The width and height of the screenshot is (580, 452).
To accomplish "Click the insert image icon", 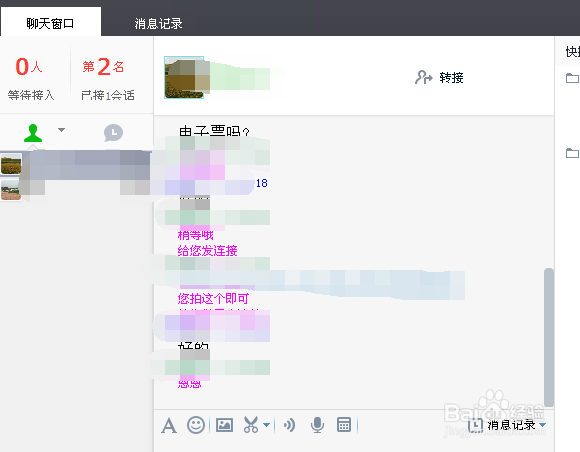I will point(224,425).
